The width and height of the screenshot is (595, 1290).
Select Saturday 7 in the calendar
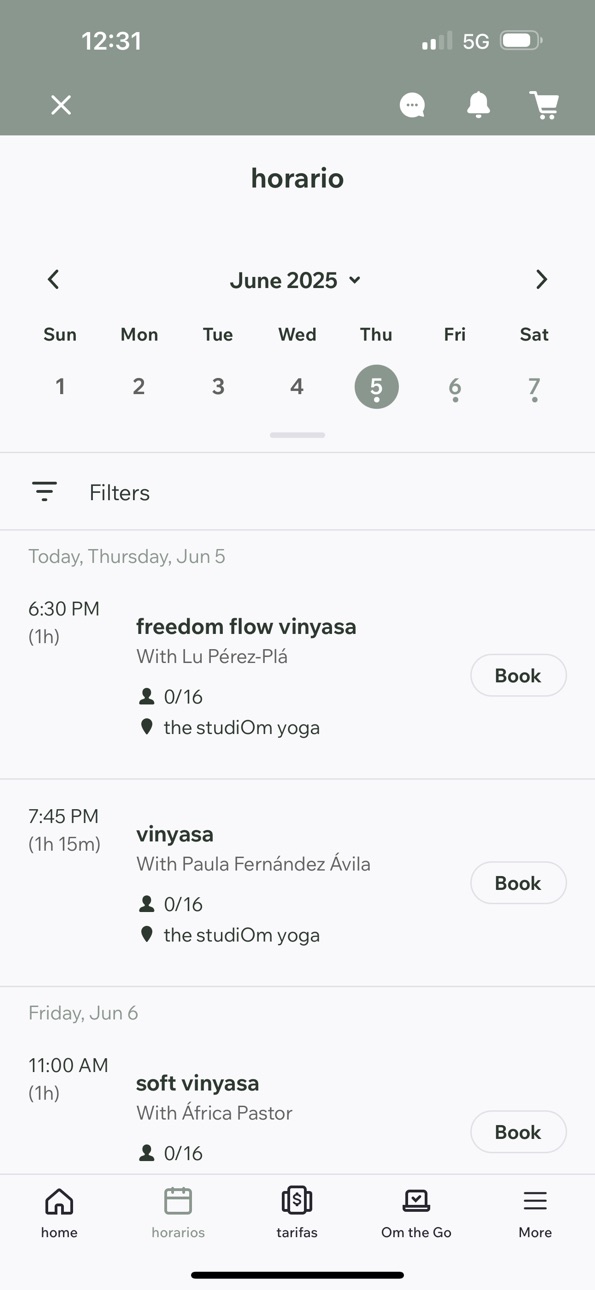534,387
